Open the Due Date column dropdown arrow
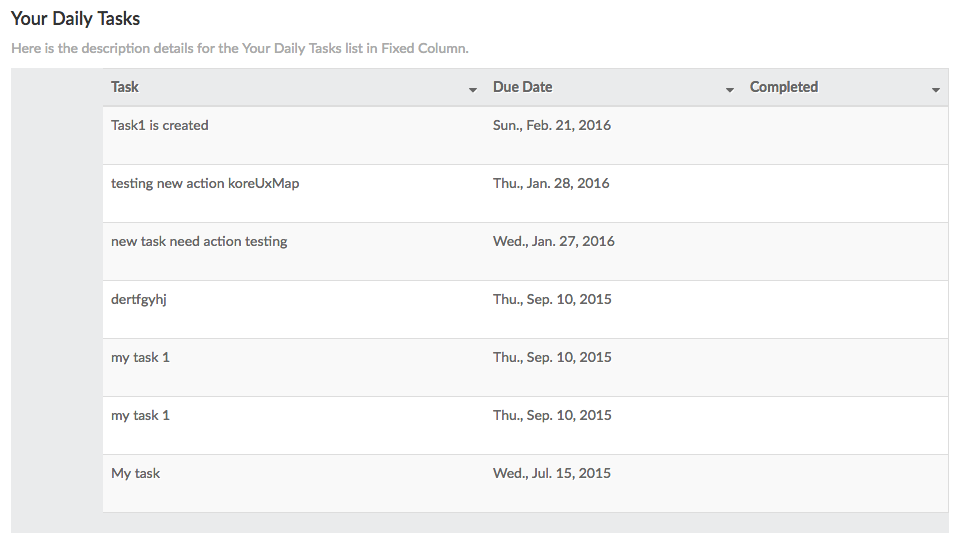The image size is (962, 547). [730, 90]
